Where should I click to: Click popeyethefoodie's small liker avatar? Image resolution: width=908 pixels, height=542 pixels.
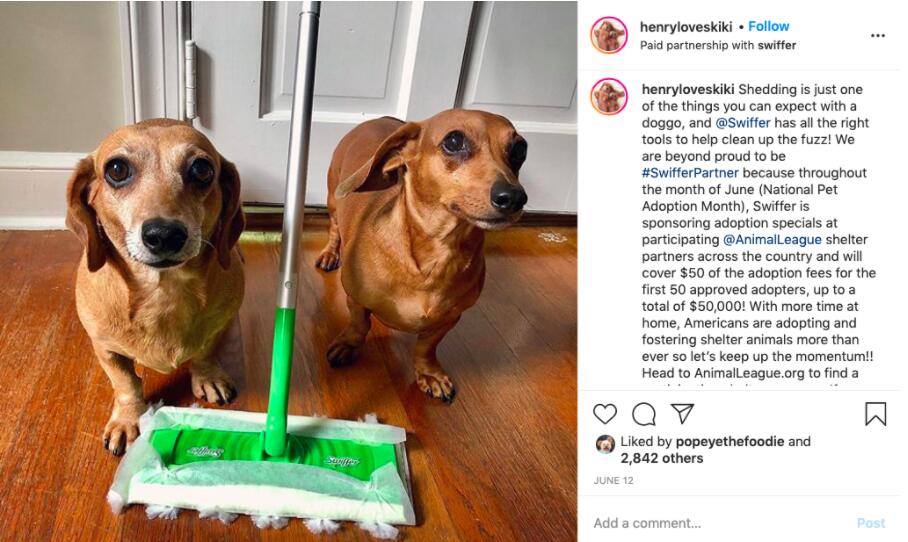click(x=606, y=444)
